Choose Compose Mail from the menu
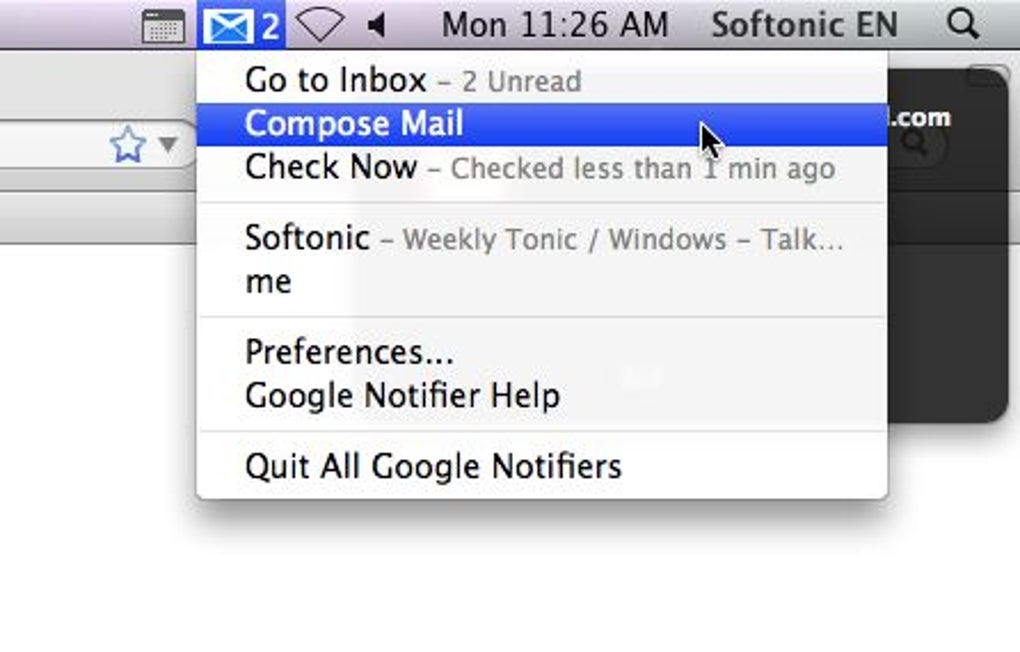Screen dimensions: 1020x652 pyautogui.click(x=354, y=124)
